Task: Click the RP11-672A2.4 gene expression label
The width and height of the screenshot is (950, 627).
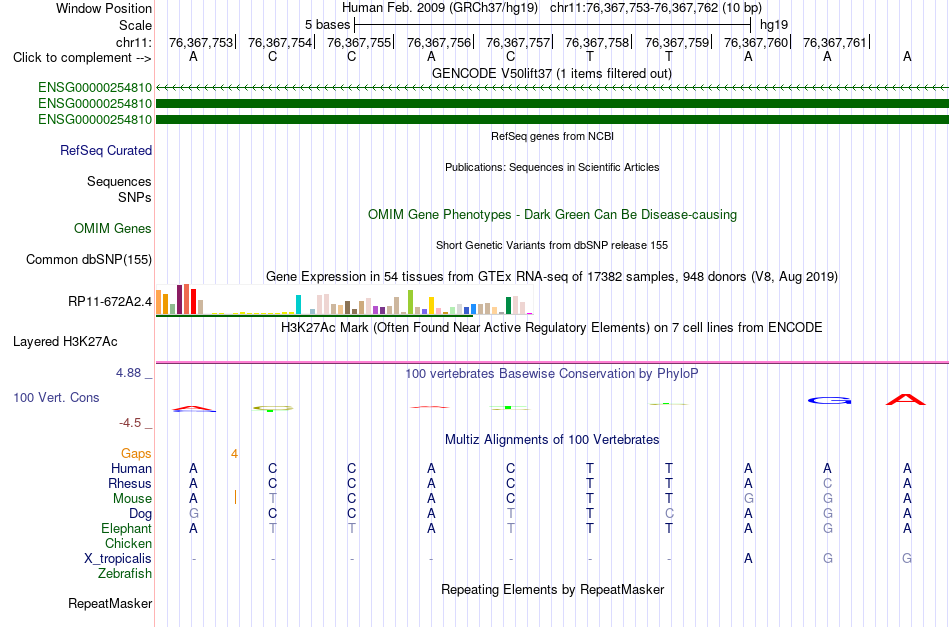Action: point(110,301)
